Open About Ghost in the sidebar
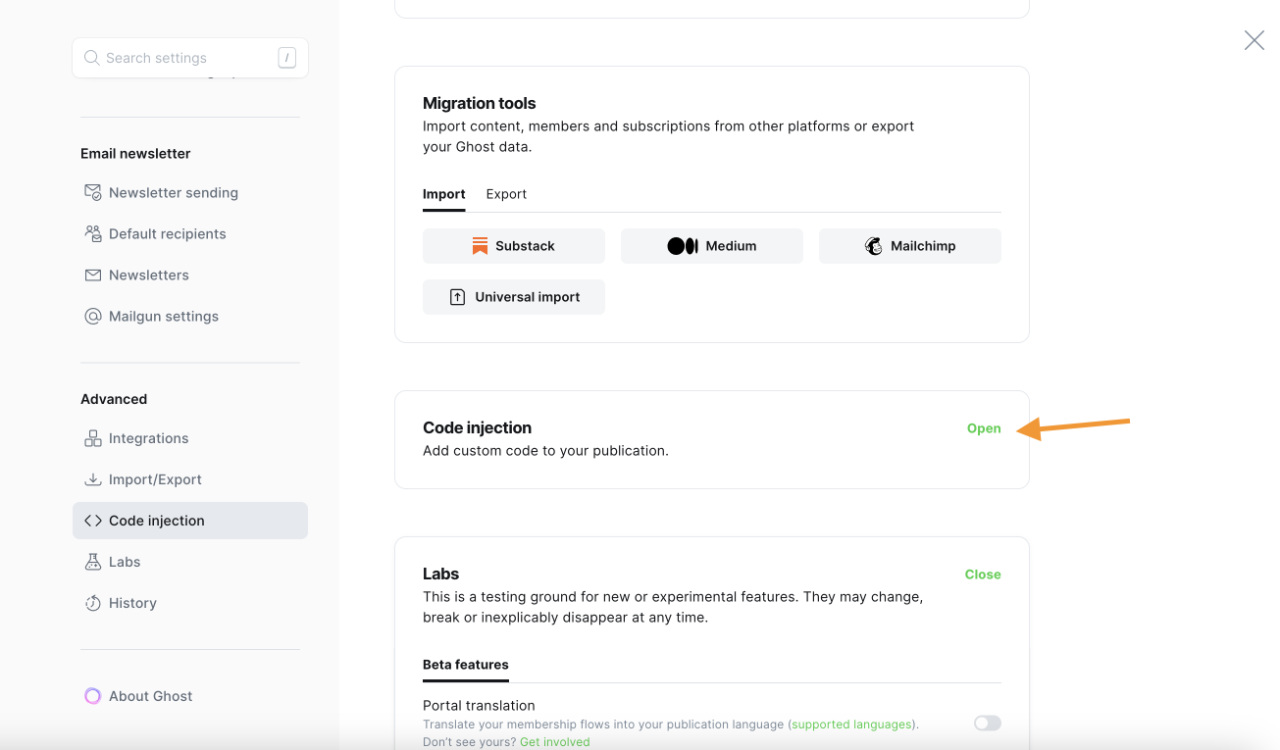Image resolution: width=1280 pixels, height=750 pixels. [x=150, y=696]
